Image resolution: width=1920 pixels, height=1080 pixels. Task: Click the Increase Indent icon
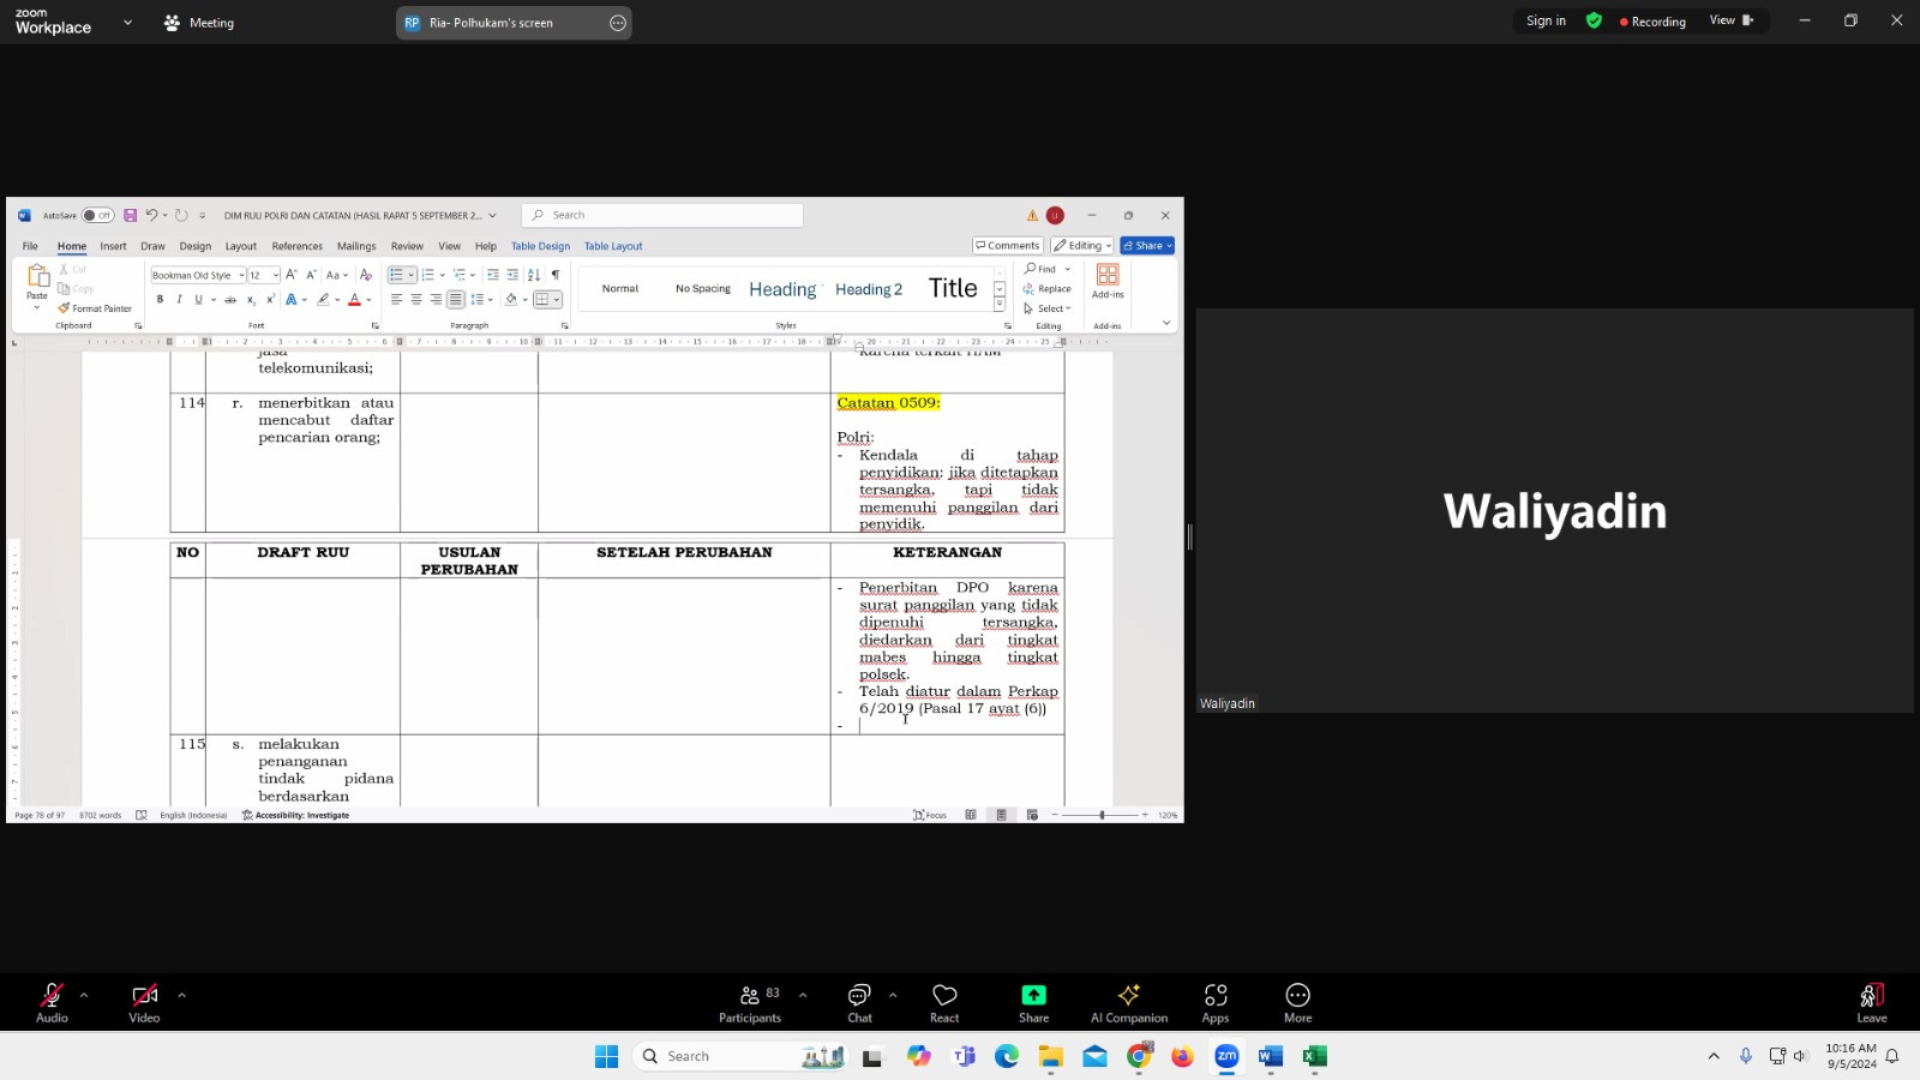pos(512,274)
